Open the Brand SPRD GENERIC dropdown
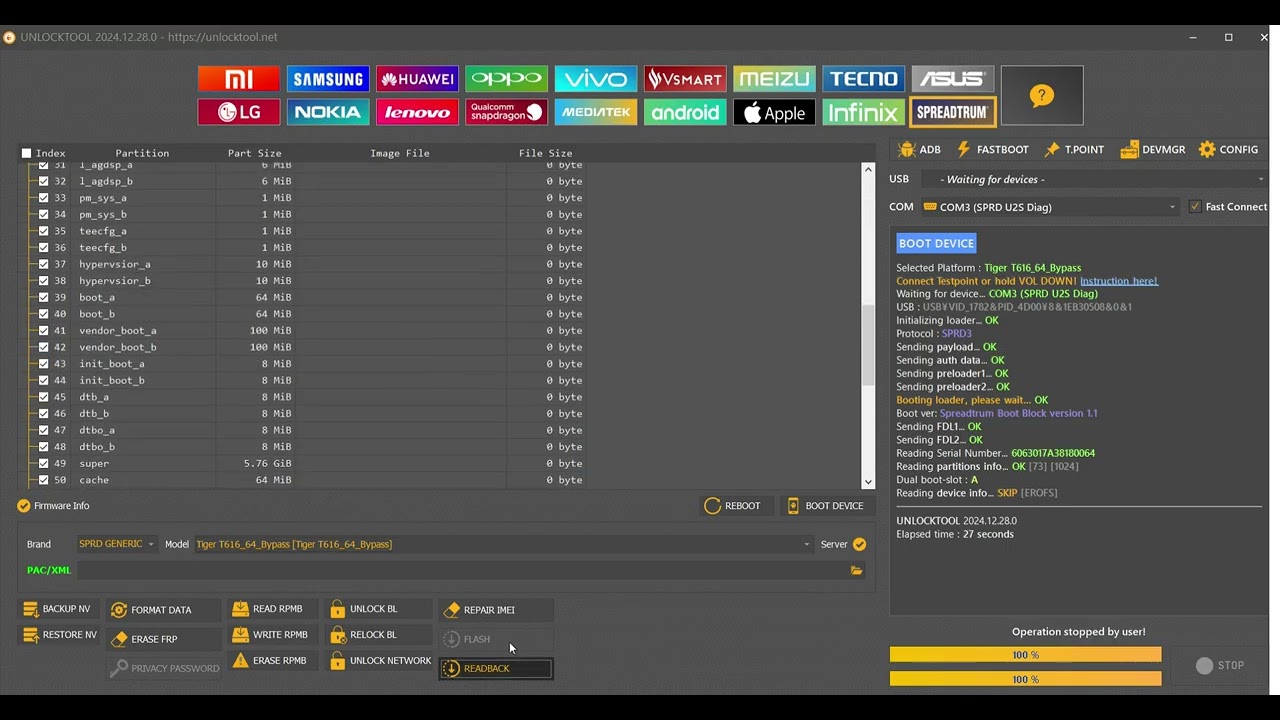The height and width of the screenshot is (720, 1280). (117, 544)
